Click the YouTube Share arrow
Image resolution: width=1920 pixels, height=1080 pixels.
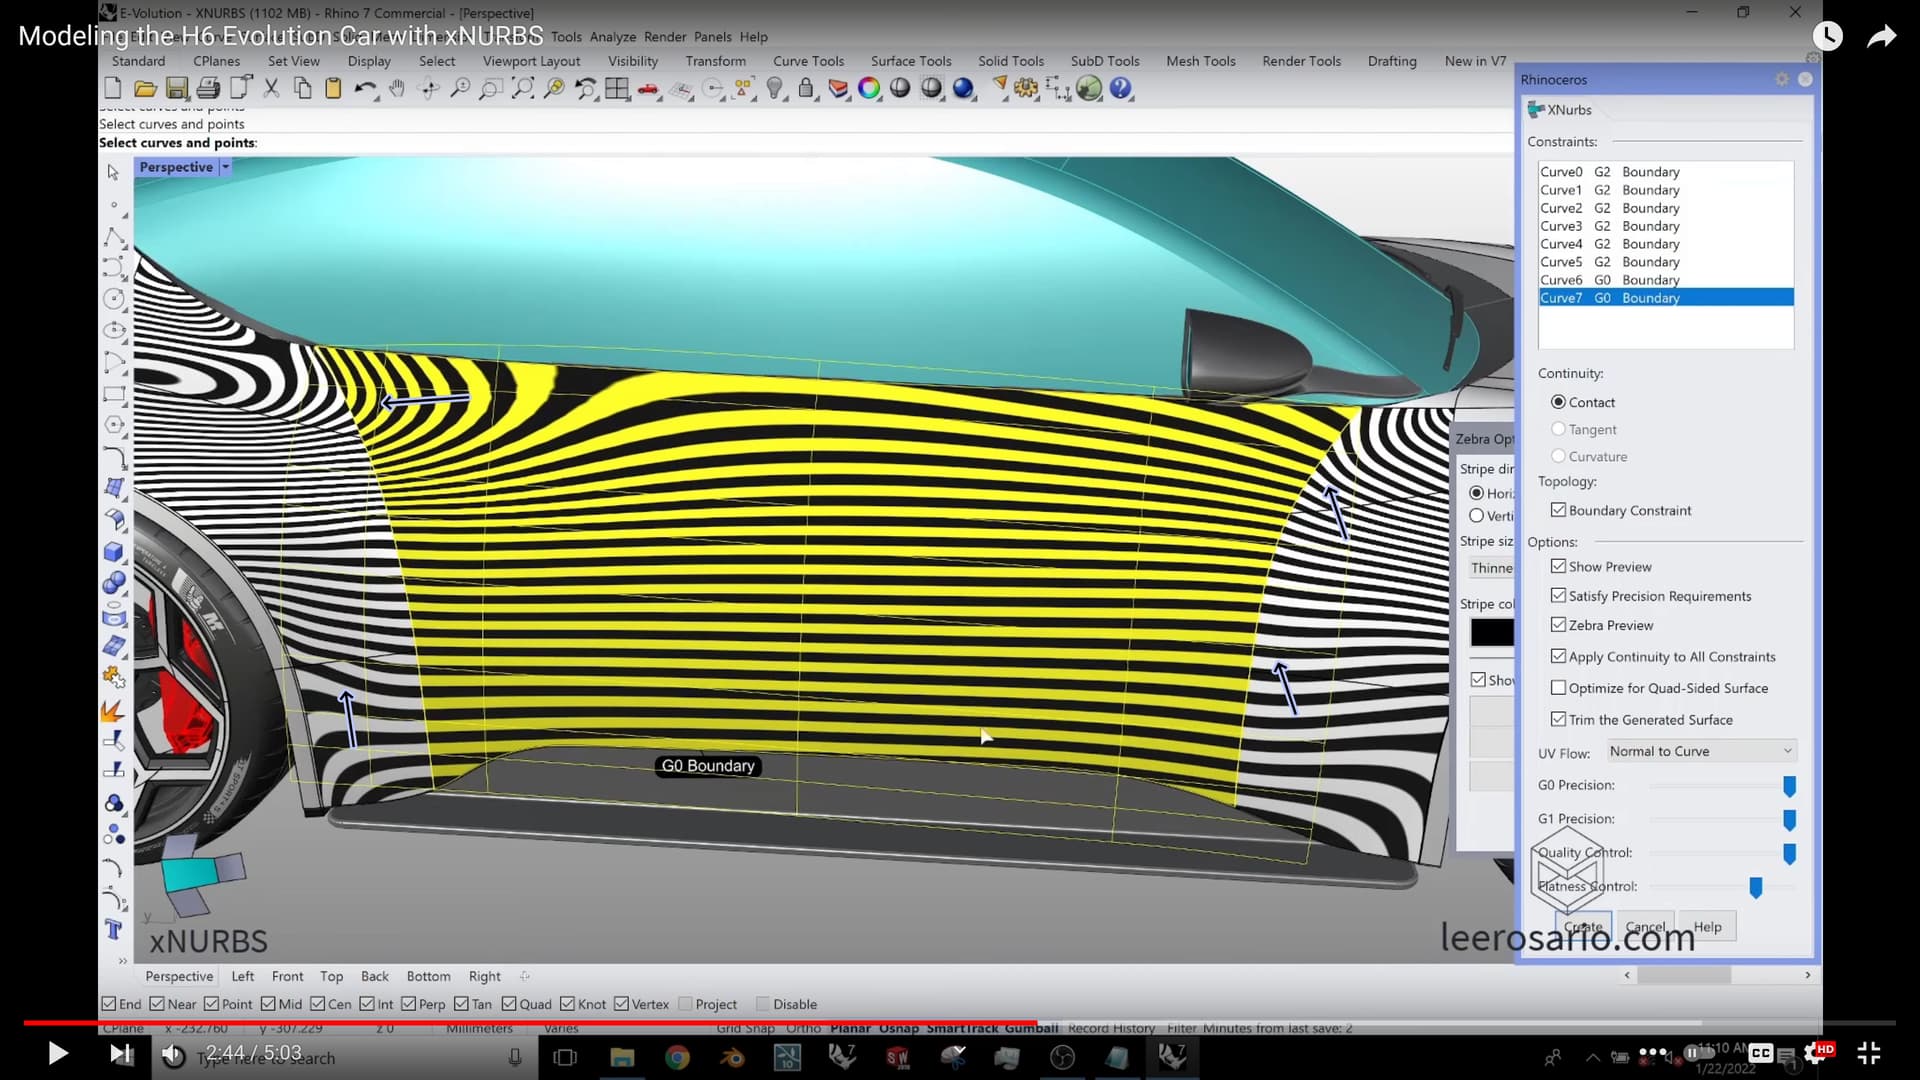1881,37
